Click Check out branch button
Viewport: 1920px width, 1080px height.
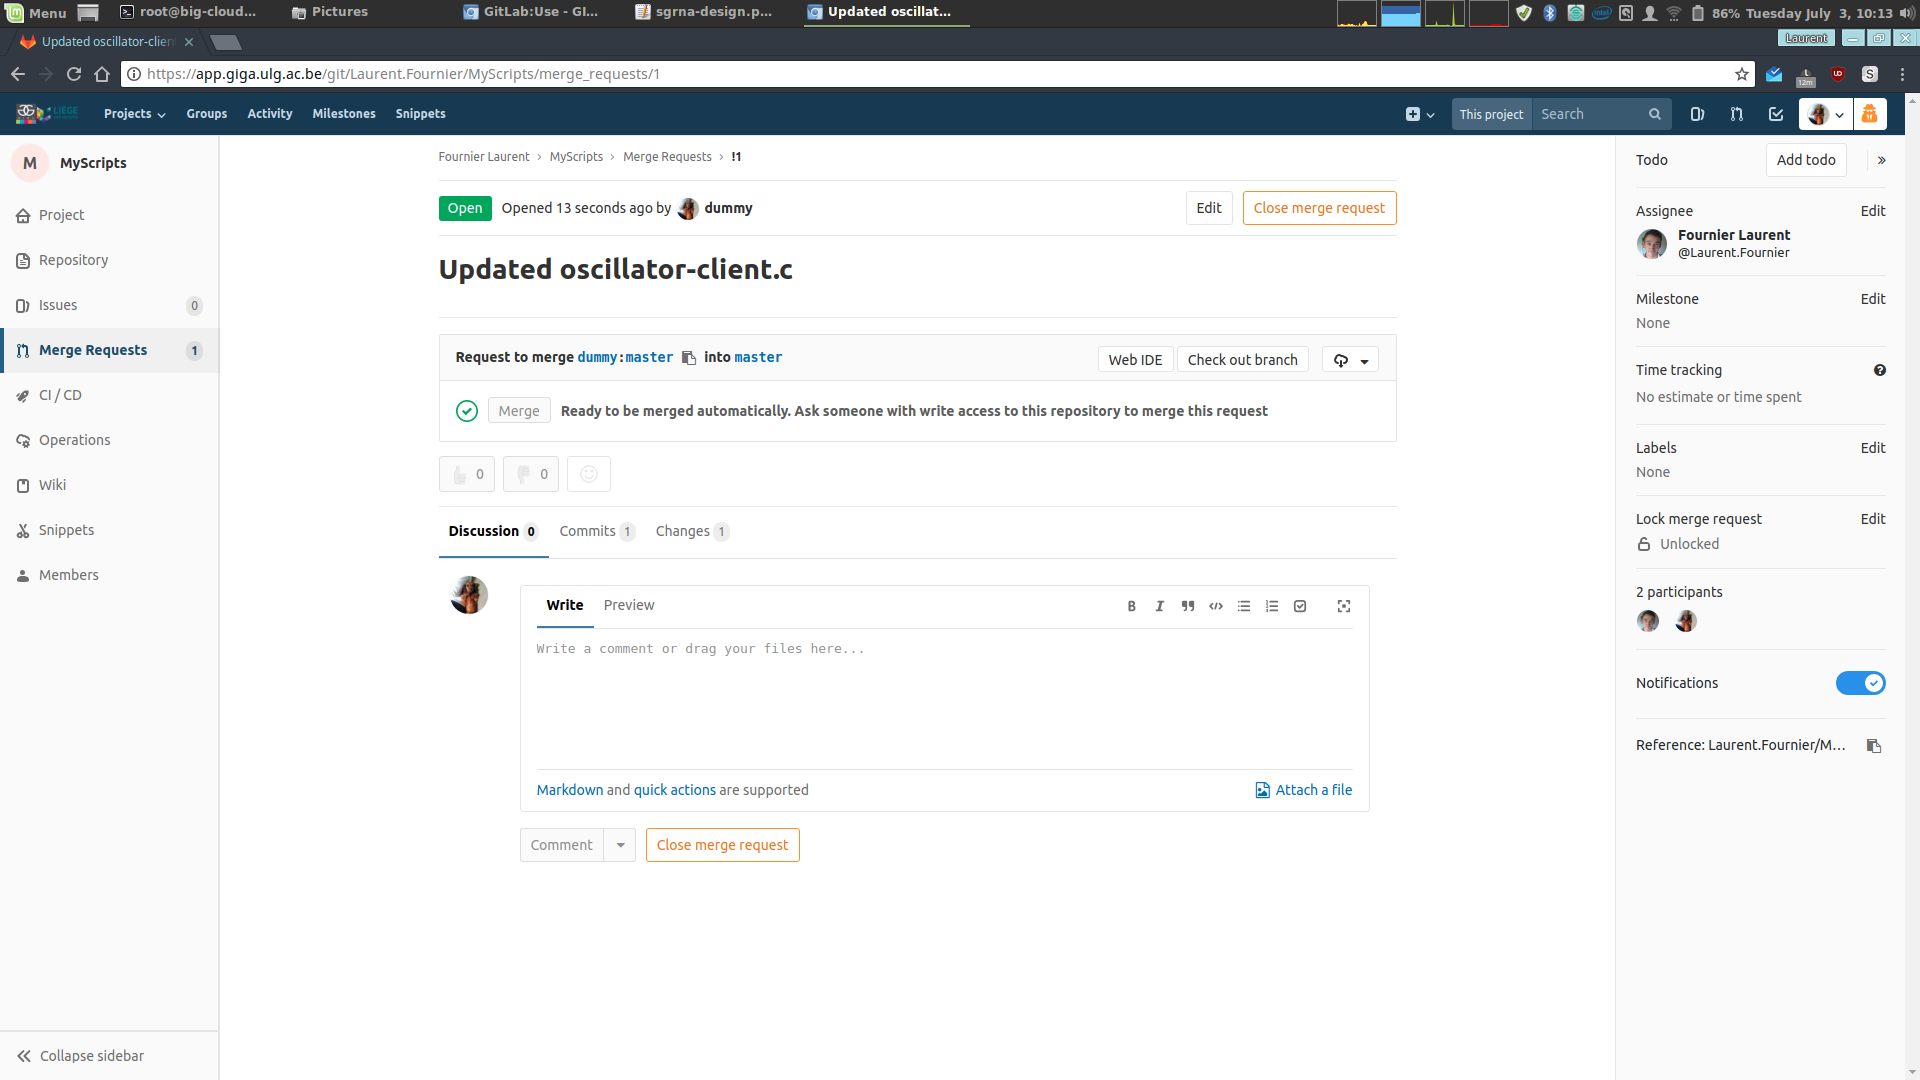1242,360
